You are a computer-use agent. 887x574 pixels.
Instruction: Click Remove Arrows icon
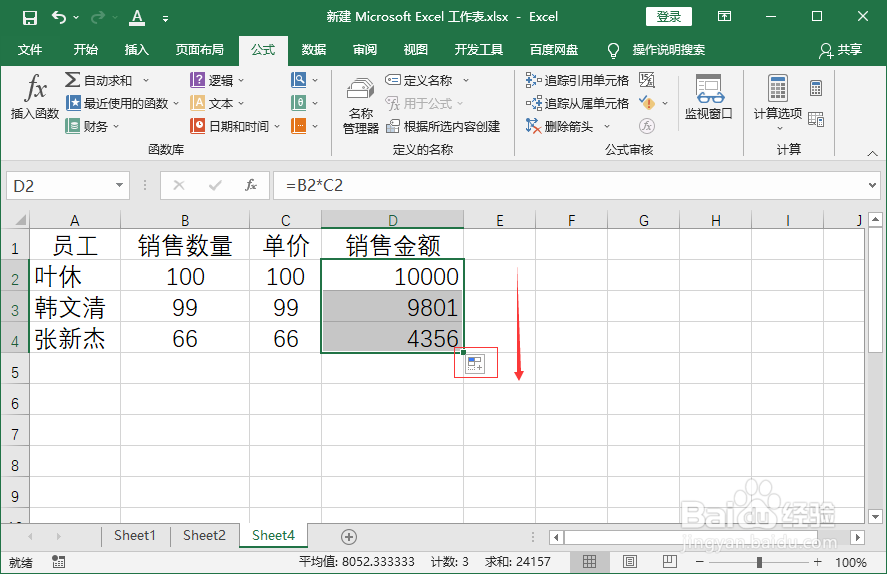pos(533,126)
